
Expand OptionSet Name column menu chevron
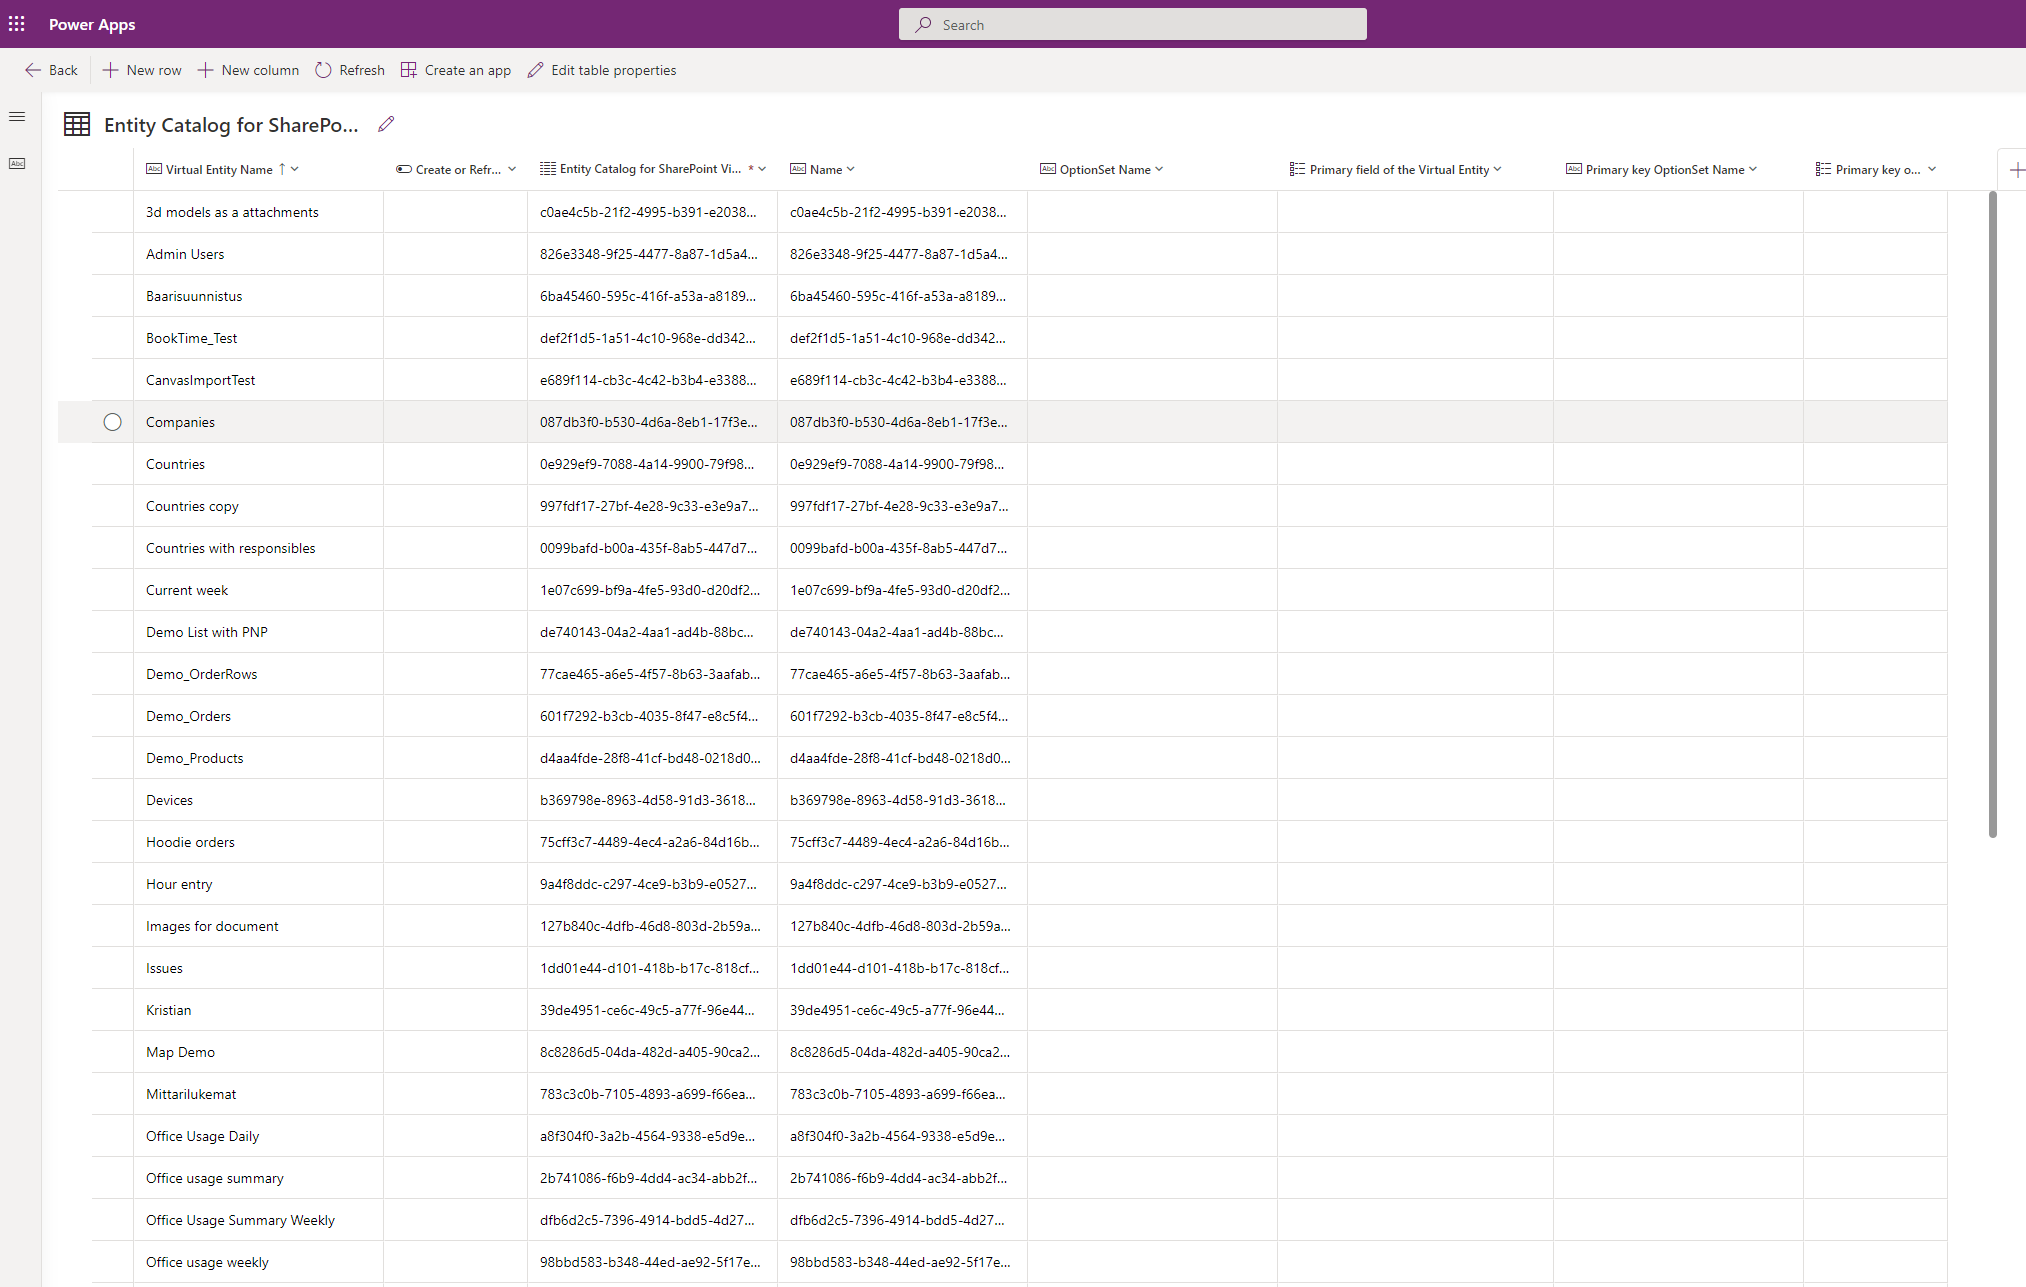(x=1159, y=169)
